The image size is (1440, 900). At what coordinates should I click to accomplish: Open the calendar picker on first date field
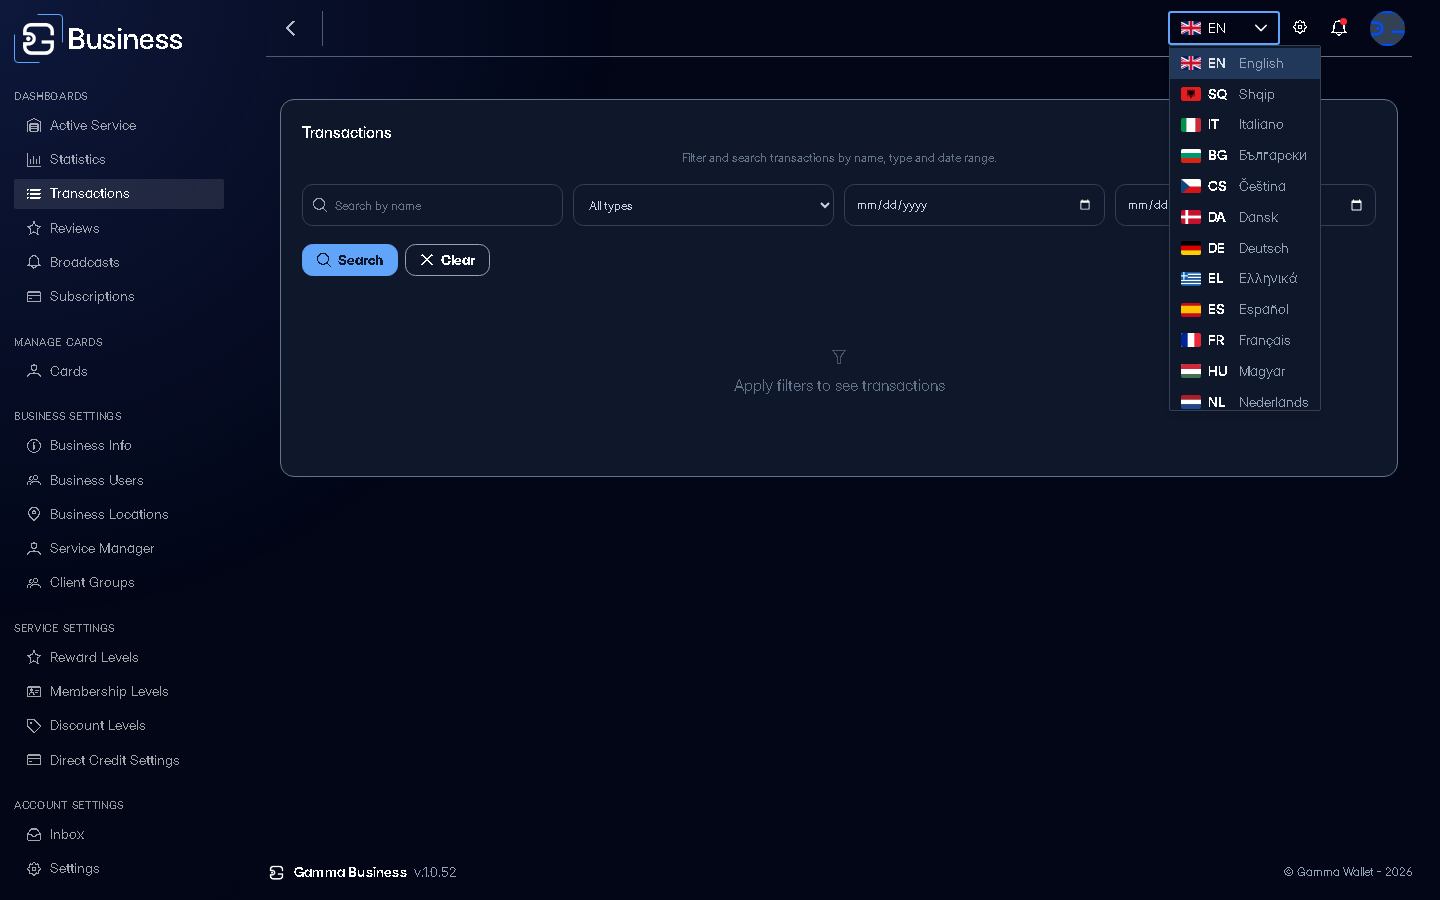point(1085,205)
